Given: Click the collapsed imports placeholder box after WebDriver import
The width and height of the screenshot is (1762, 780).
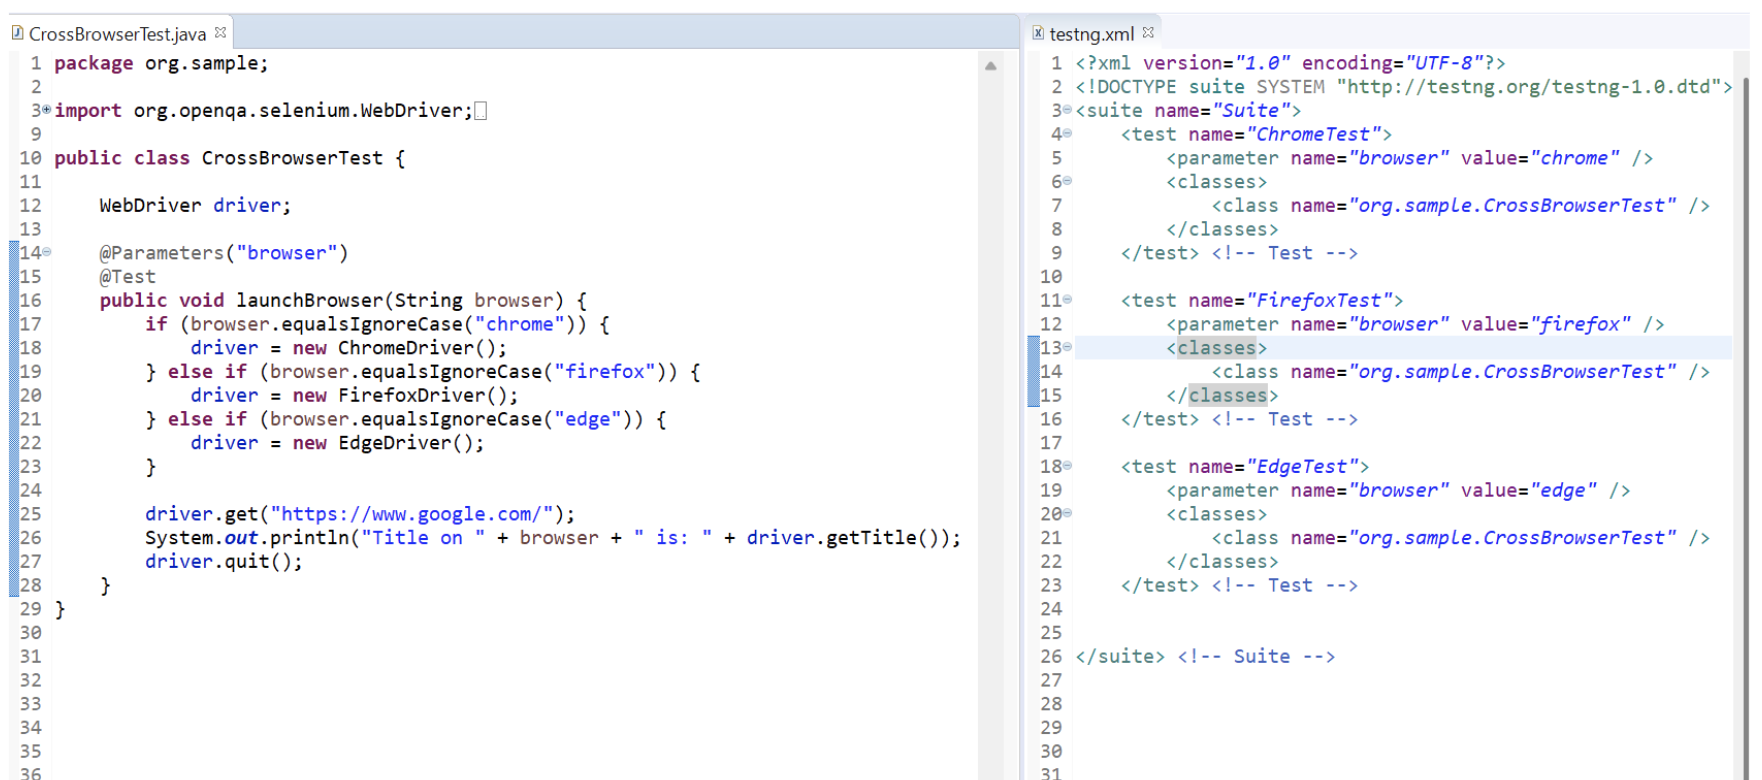Looking at the screenshot, I should 481,111.
